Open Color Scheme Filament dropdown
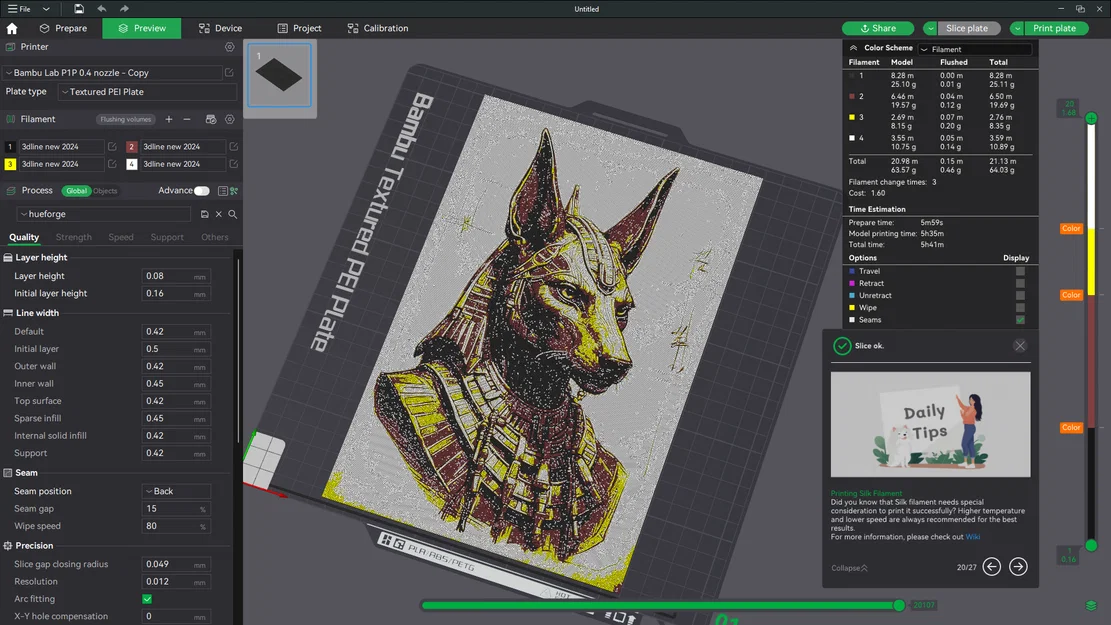 (975, 49)
